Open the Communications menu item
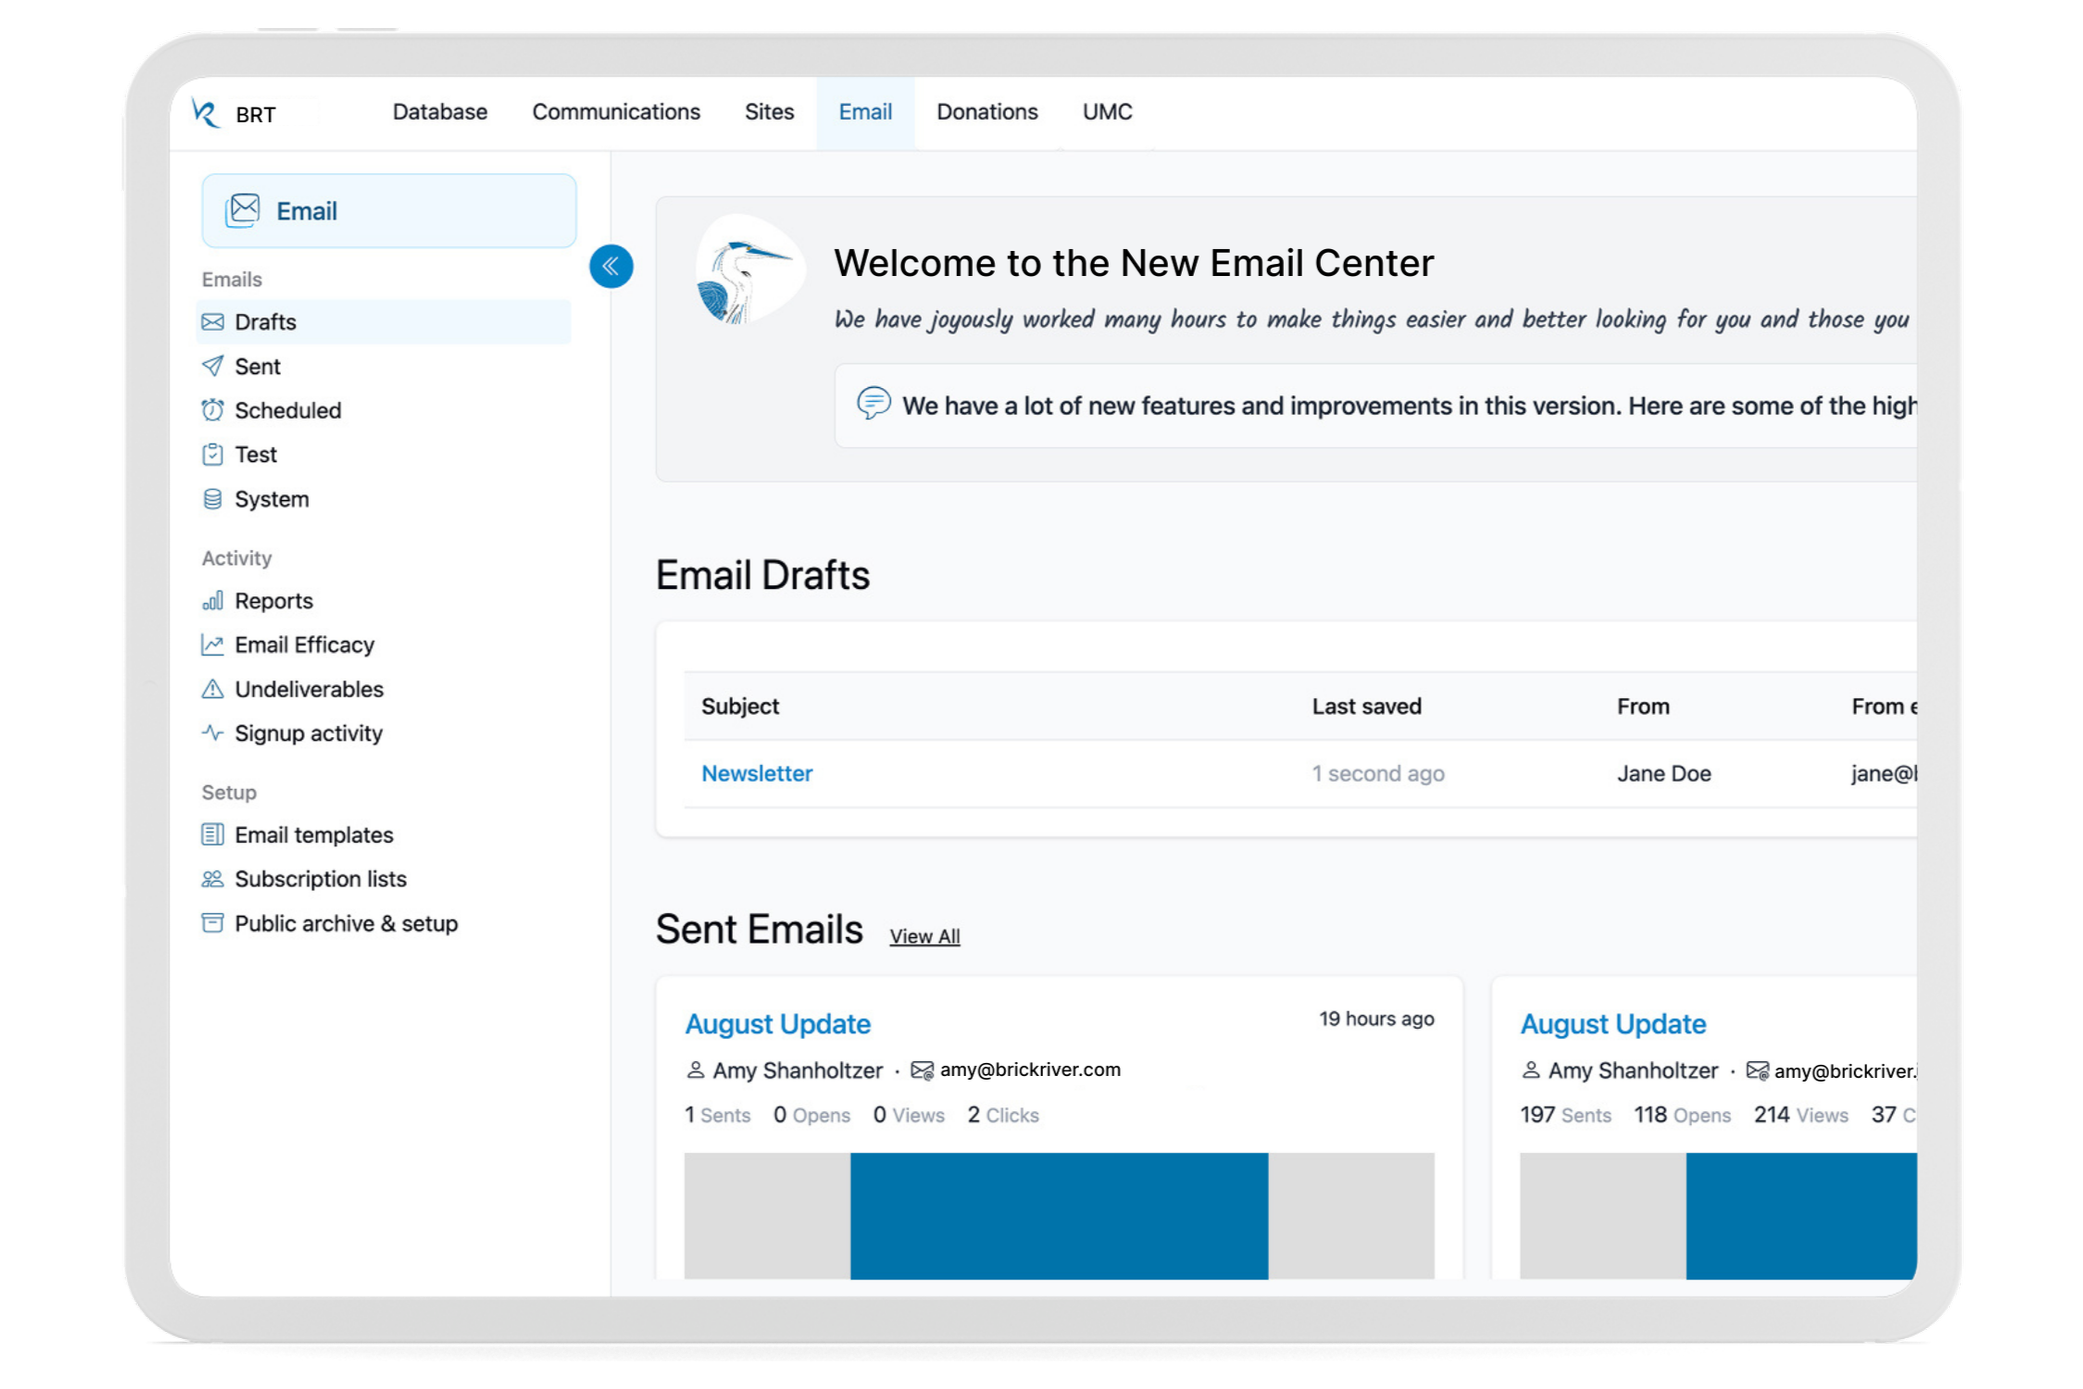 pyautogui.click(x=616, y=112)
